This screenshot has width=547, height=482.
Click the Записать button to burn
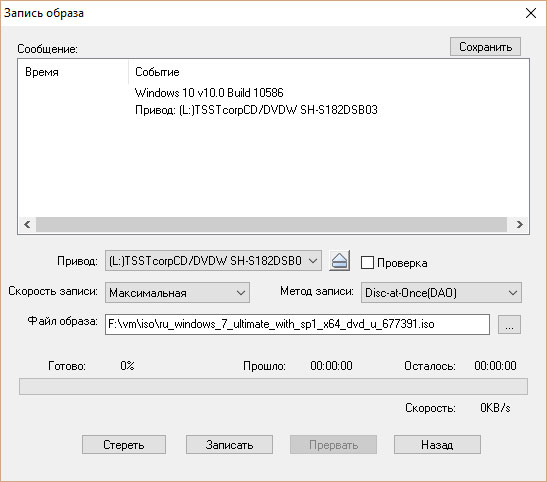point(229,444)
